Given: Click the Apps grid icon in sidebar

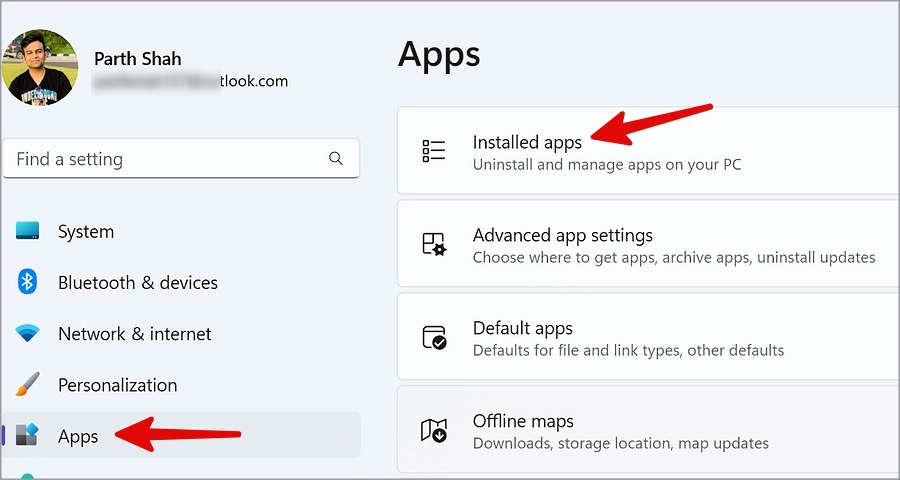Looking at the screenshot, I should tap(27, 435).
